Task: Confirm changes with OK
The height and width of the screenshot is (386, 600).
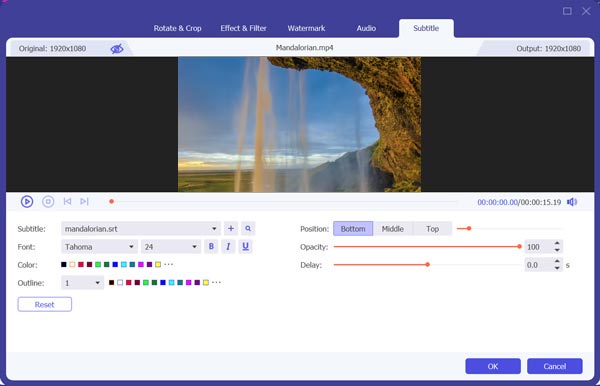Action: click(x=493, y=366)
